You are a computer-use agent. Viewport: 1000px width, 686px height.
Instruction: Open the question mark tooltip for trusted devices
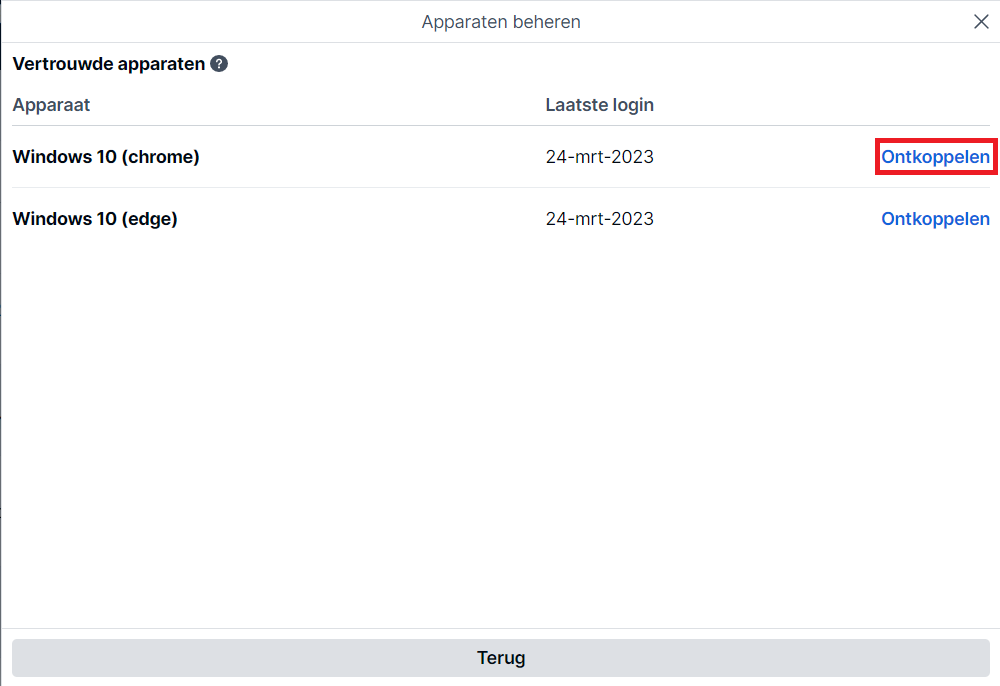(219, 64)
